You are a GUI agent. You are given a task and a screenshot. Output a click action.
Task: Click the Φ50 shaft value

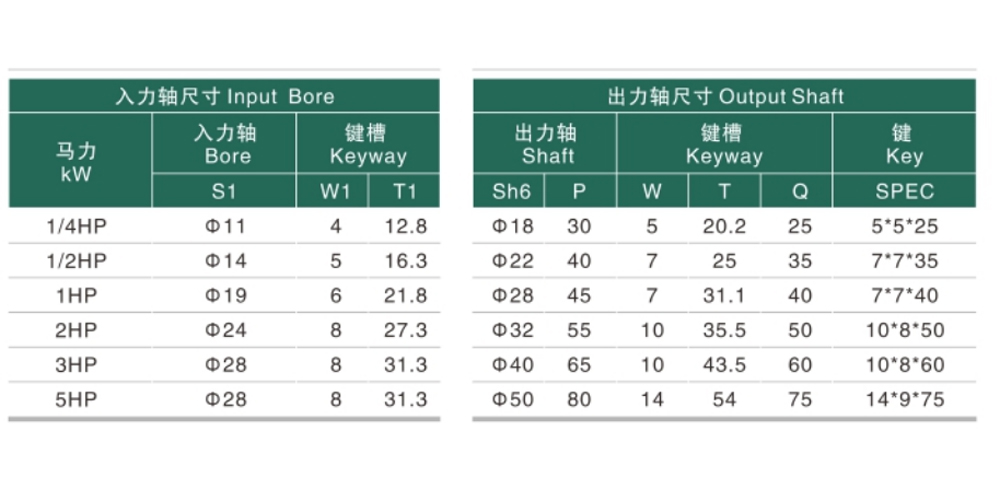(x=512, y=399)
